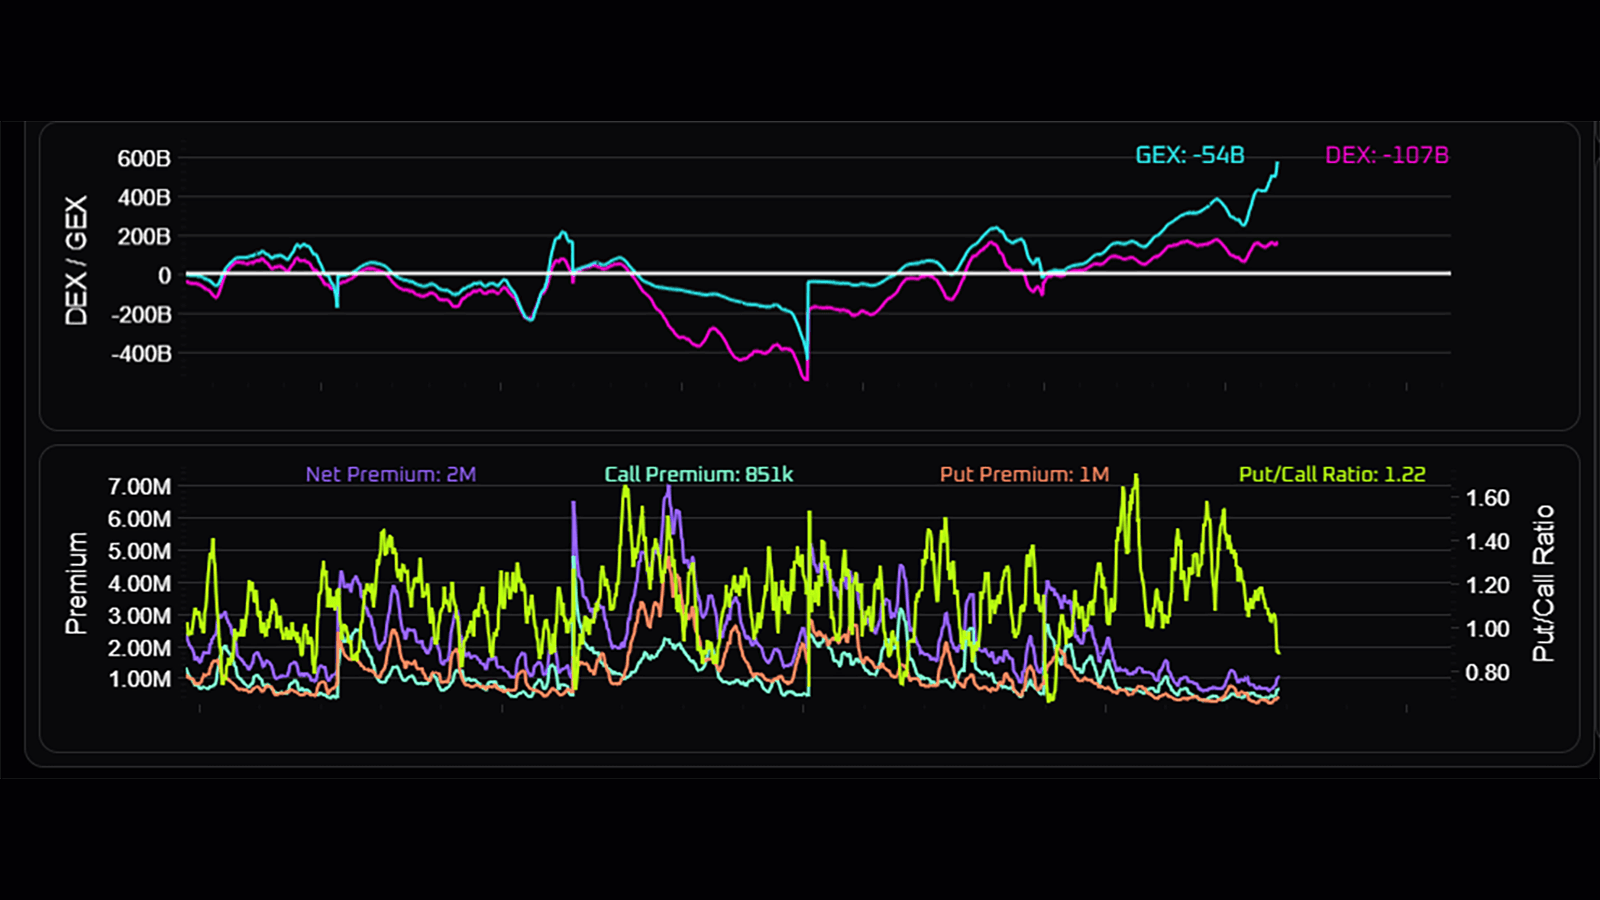Toggle the Net Premium: 2M series label
Image resolution: width=1600 pixels, height=900 pixels.
tap(390, 474)
